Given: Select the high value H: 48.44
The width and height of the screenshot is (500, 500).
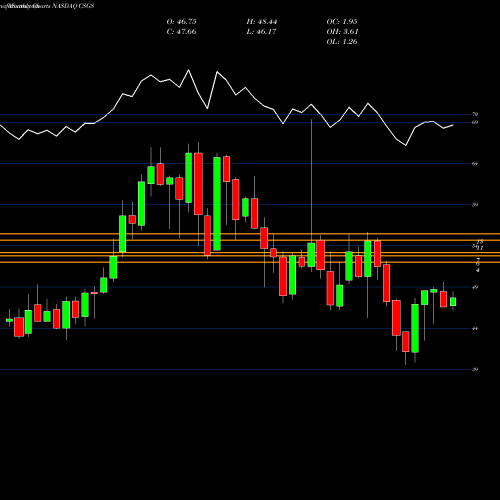Looking at the screenshot, I should (262, 22).
